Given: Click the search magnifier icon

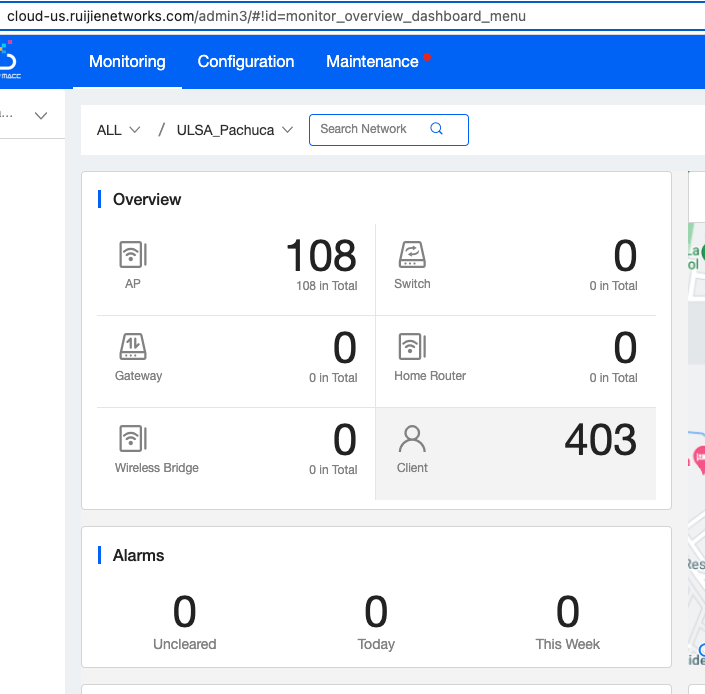Looking at the screenshot, I should [x=436, y=129].
